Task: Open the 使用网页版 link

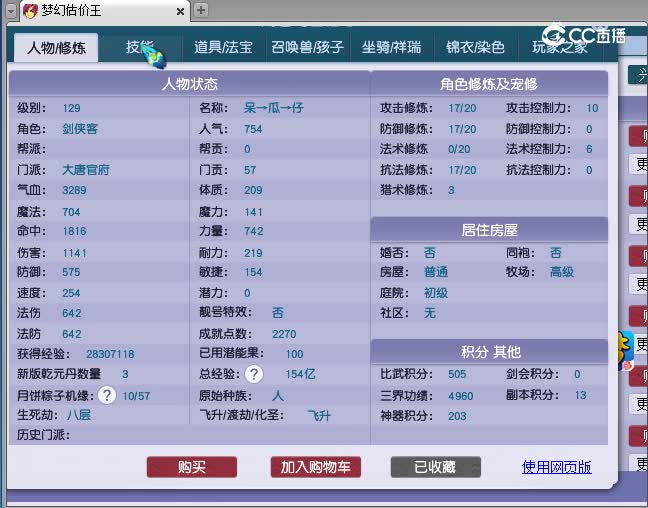Action: click(x=556, y=467)
